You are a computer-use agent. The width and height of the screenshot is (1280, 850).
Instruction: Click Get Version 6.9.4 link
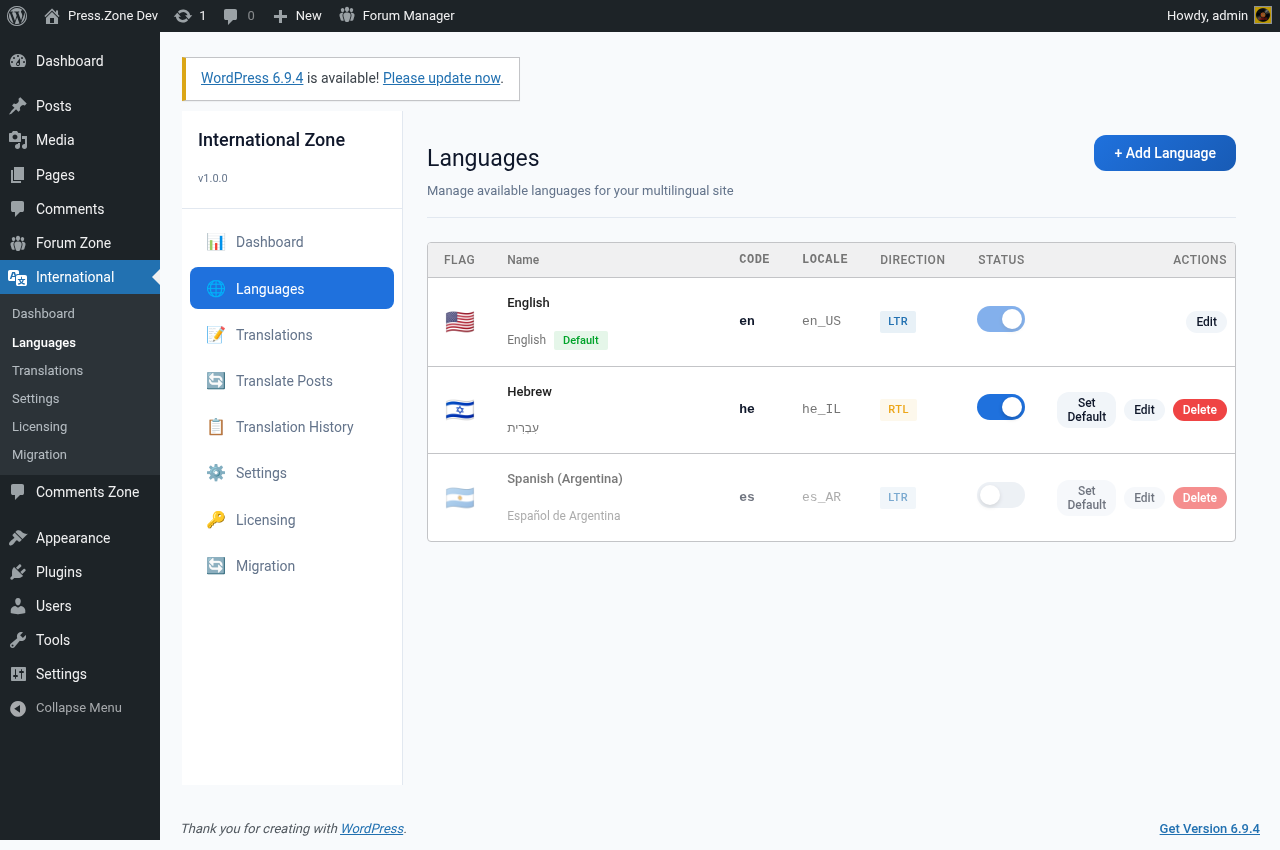click(1209, 829)
